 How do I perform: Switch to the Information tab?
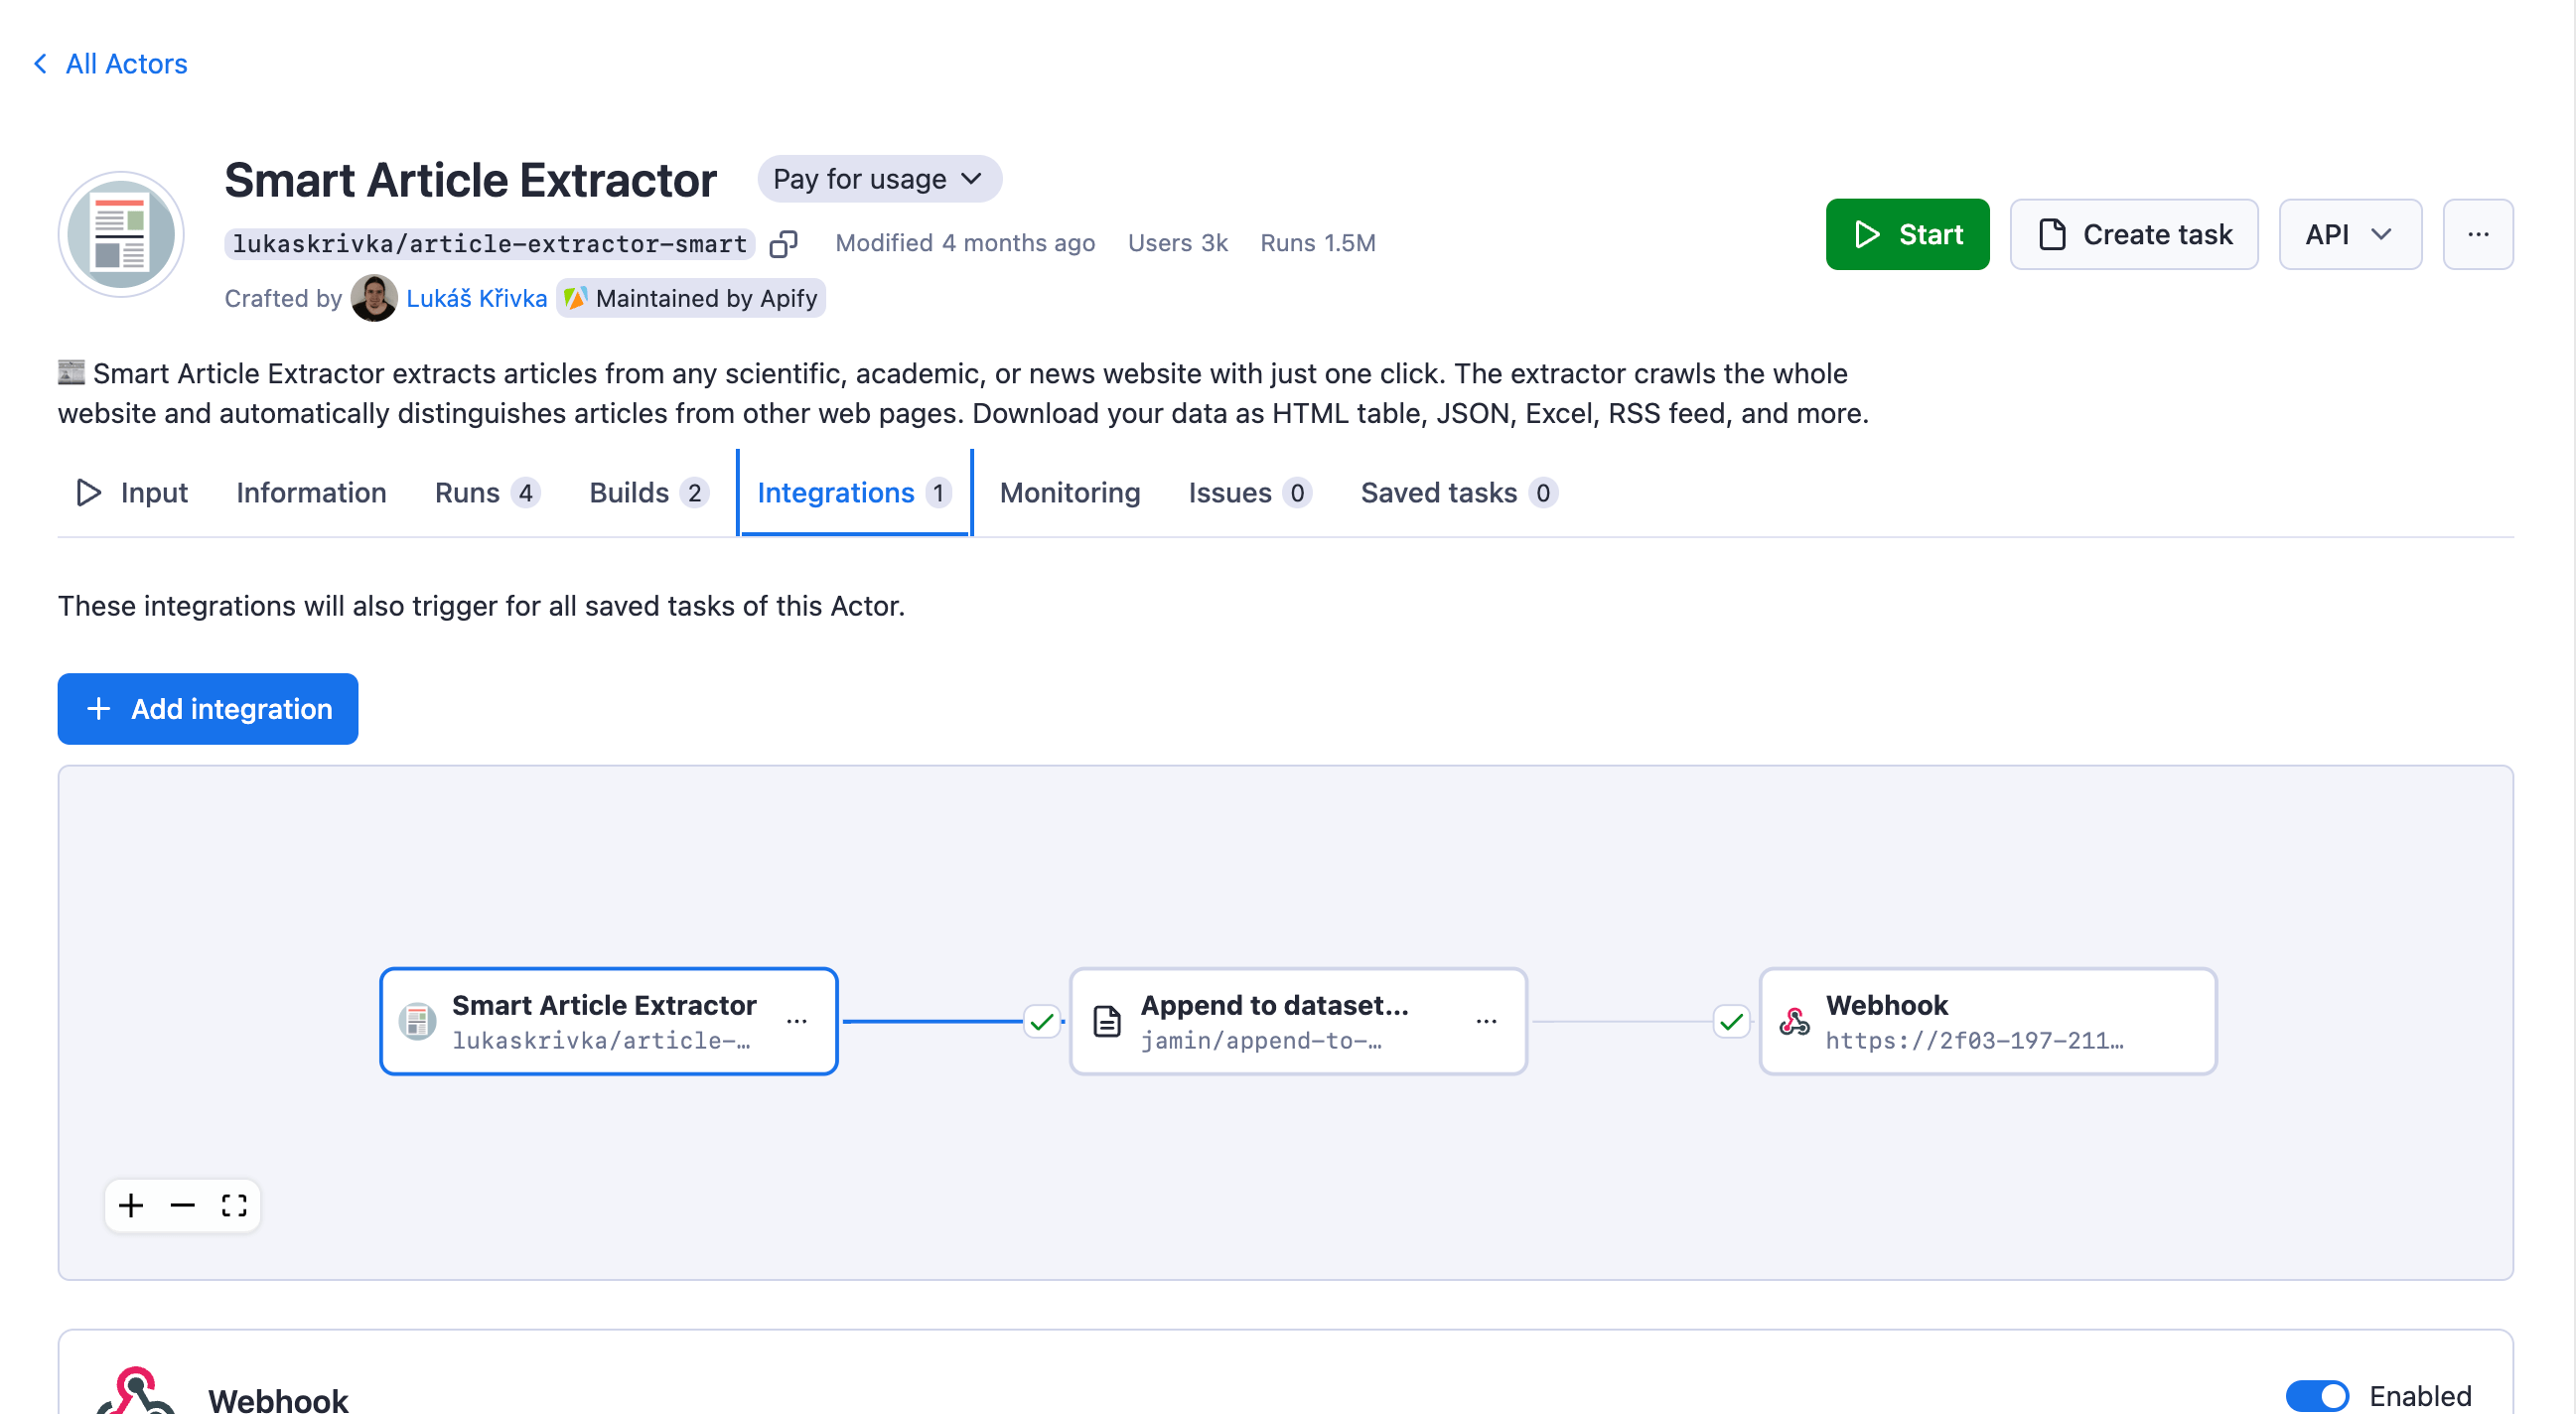point(311,493)
